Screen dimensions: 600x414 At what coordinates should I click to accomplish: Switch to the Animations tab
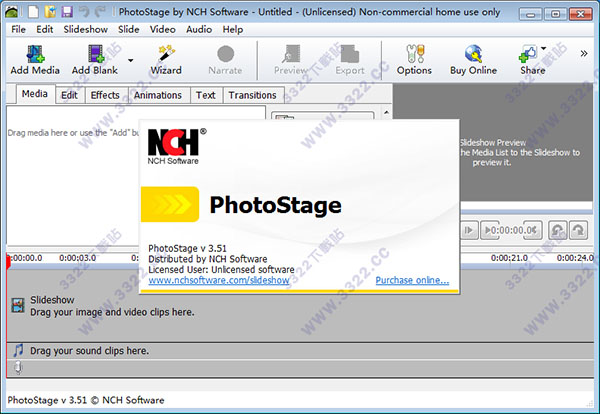point(158,95)
